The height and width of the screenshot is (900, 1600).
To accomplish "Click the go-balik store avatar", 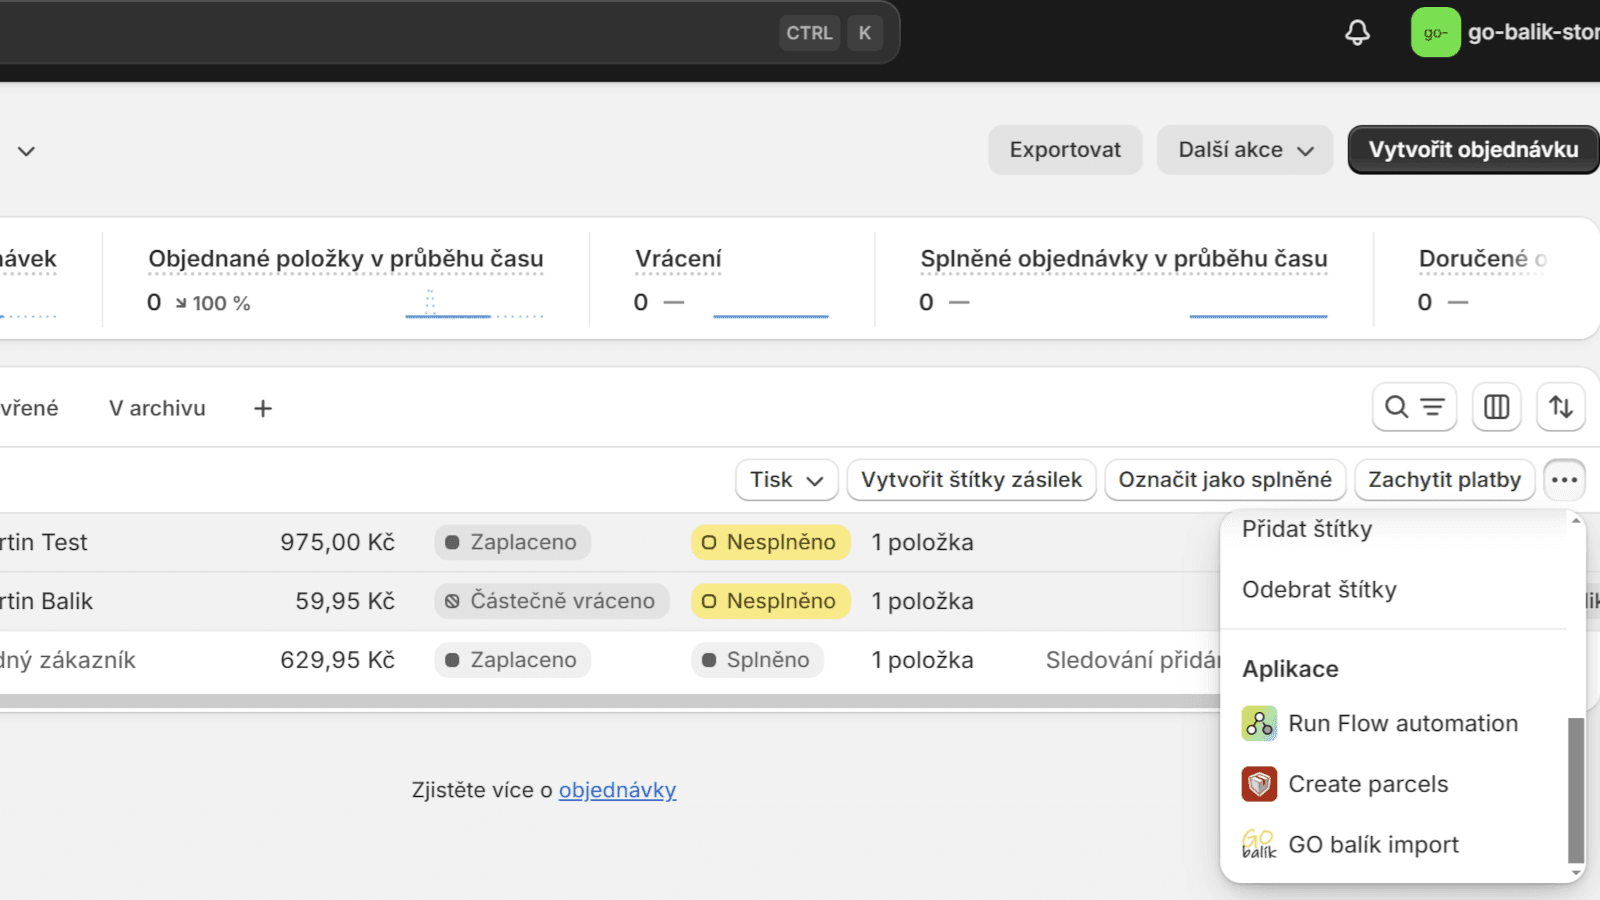I will (1435, 32).
